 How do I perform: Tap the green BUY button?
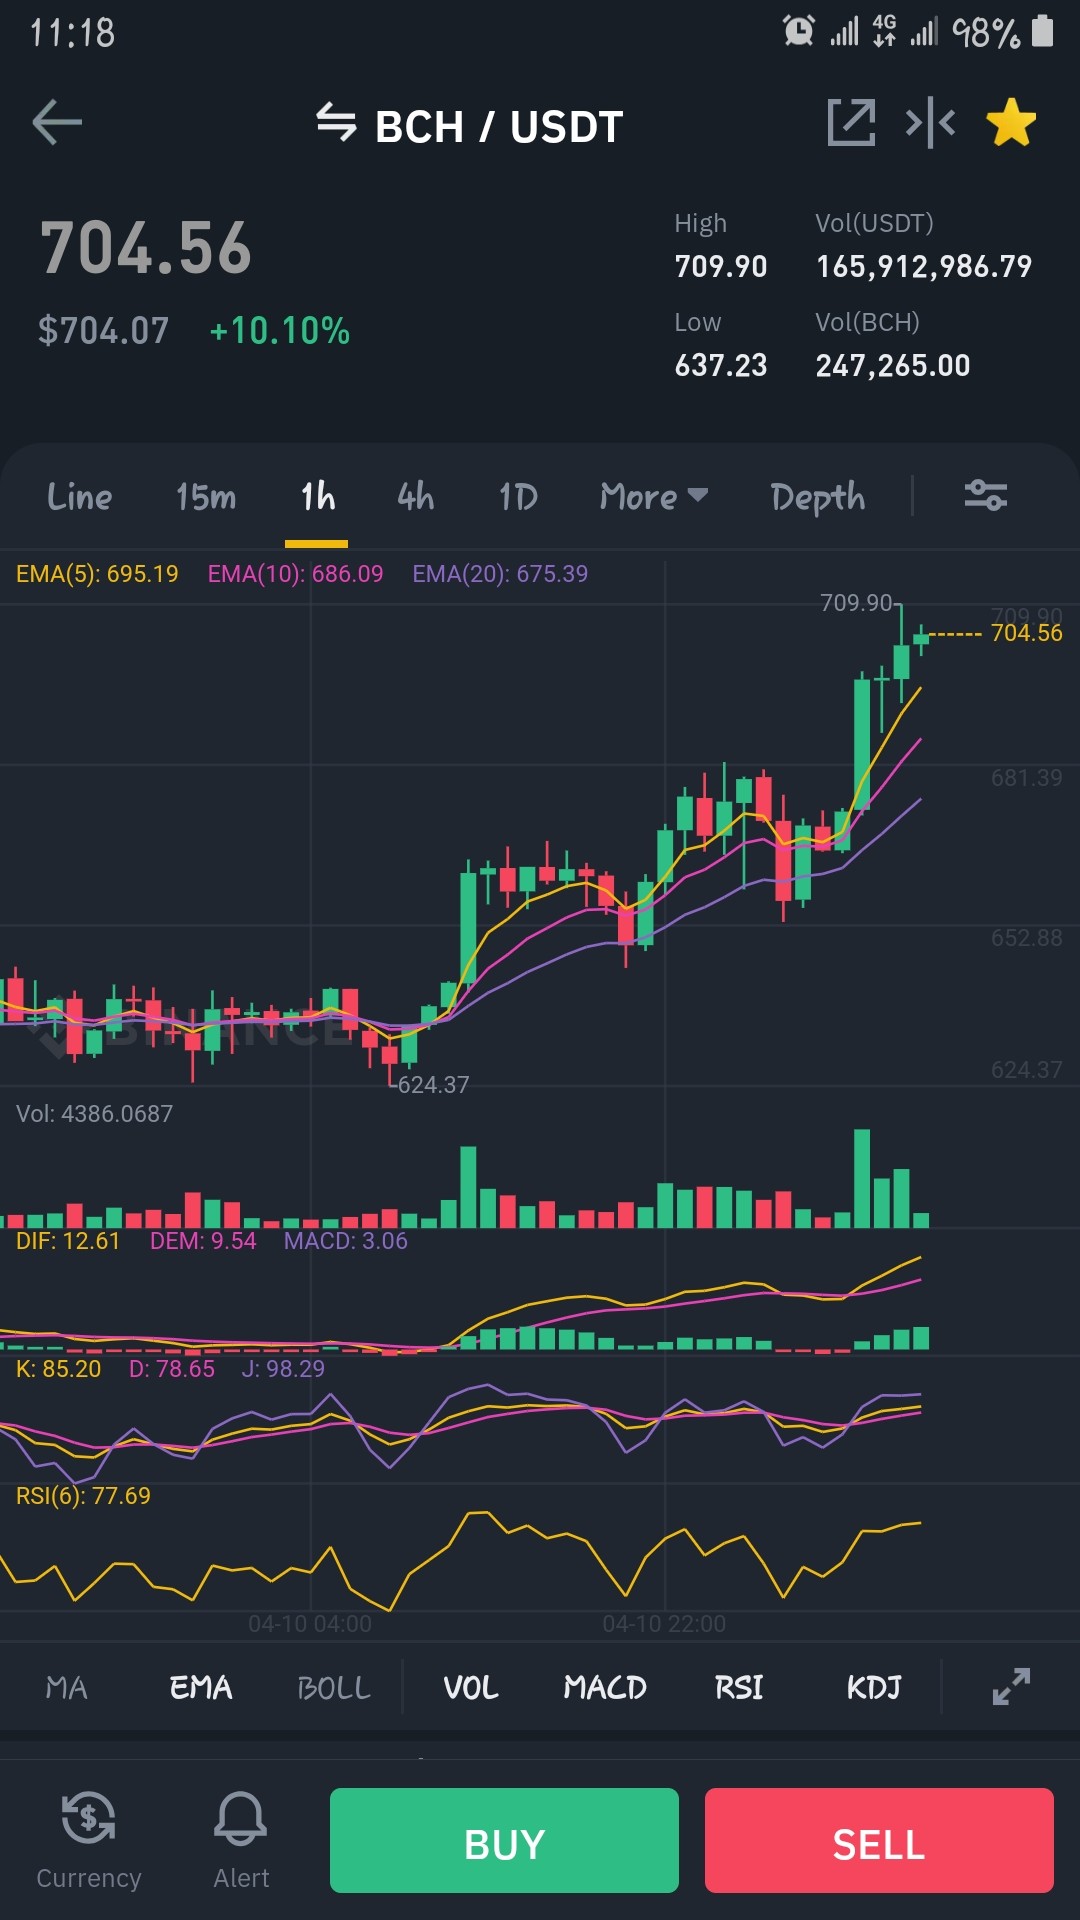point(504,1840)
